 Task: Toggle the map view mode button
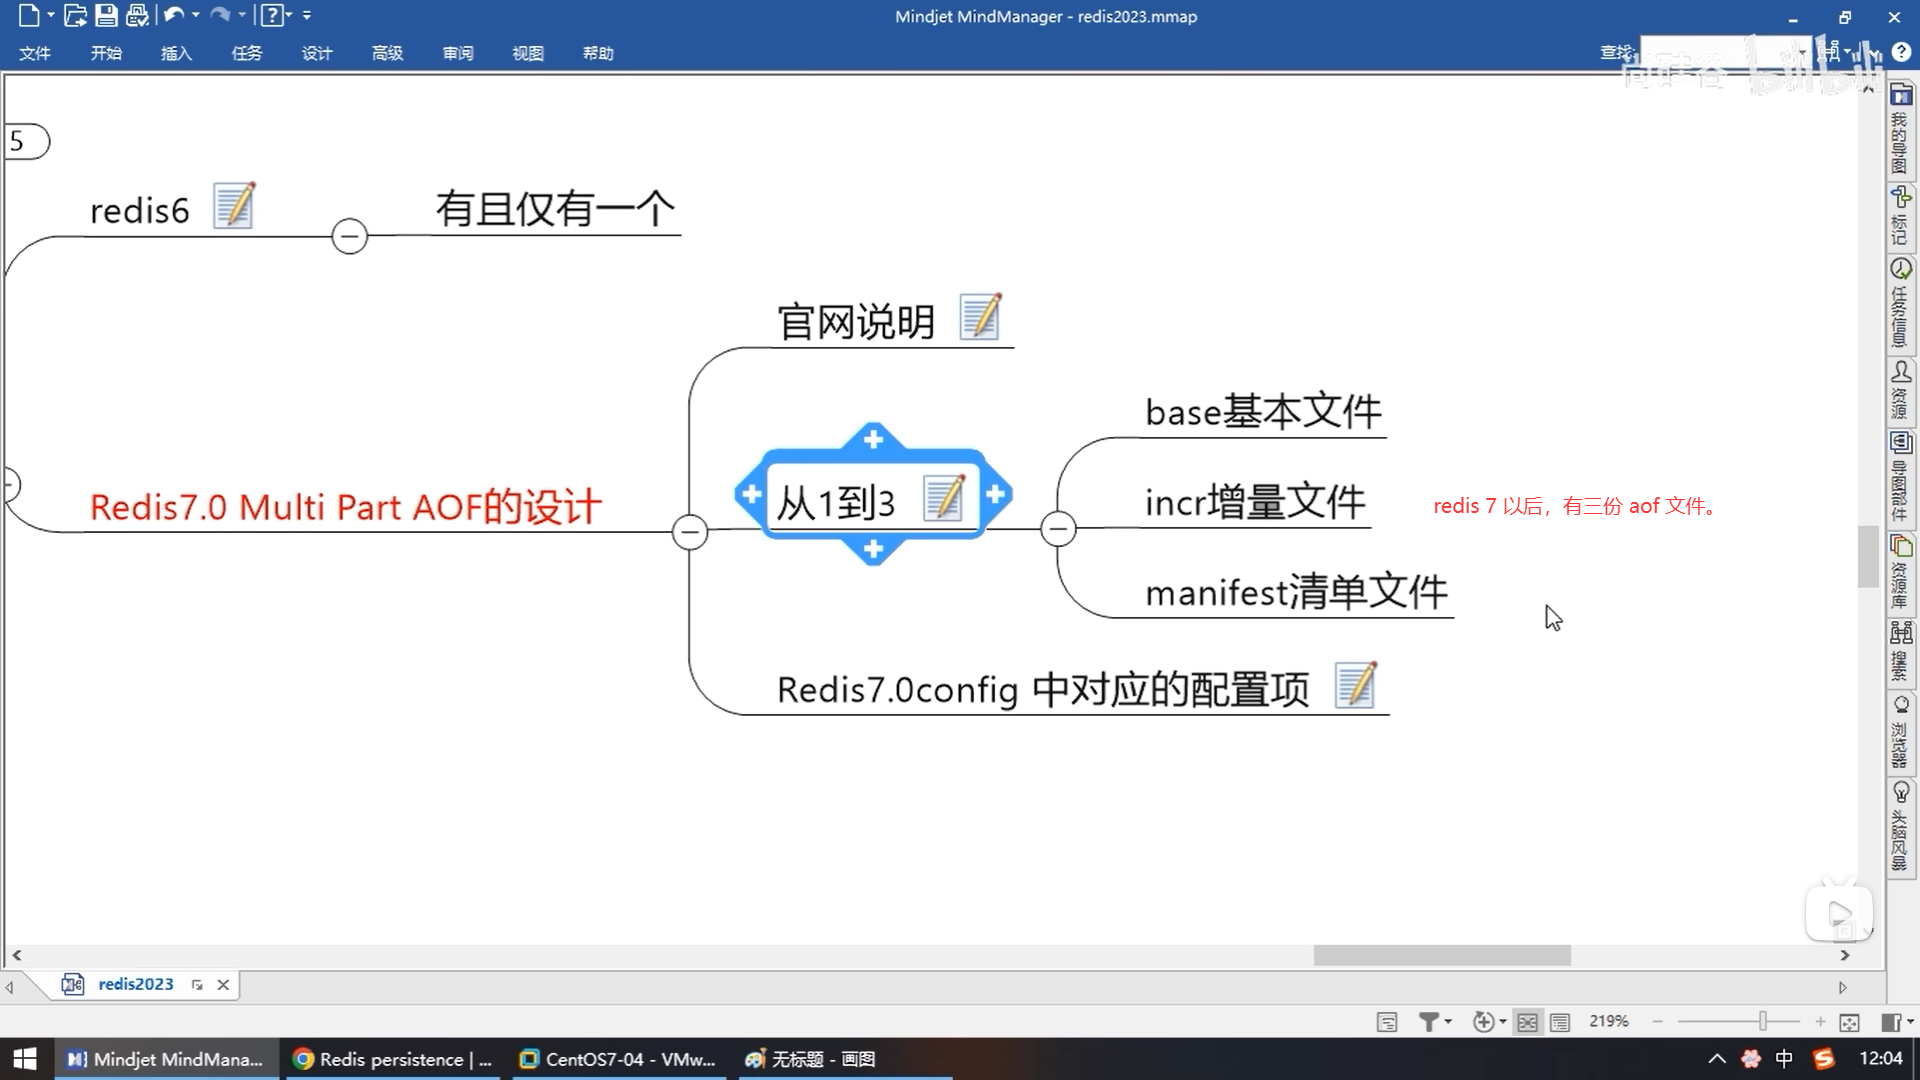1527,1021
